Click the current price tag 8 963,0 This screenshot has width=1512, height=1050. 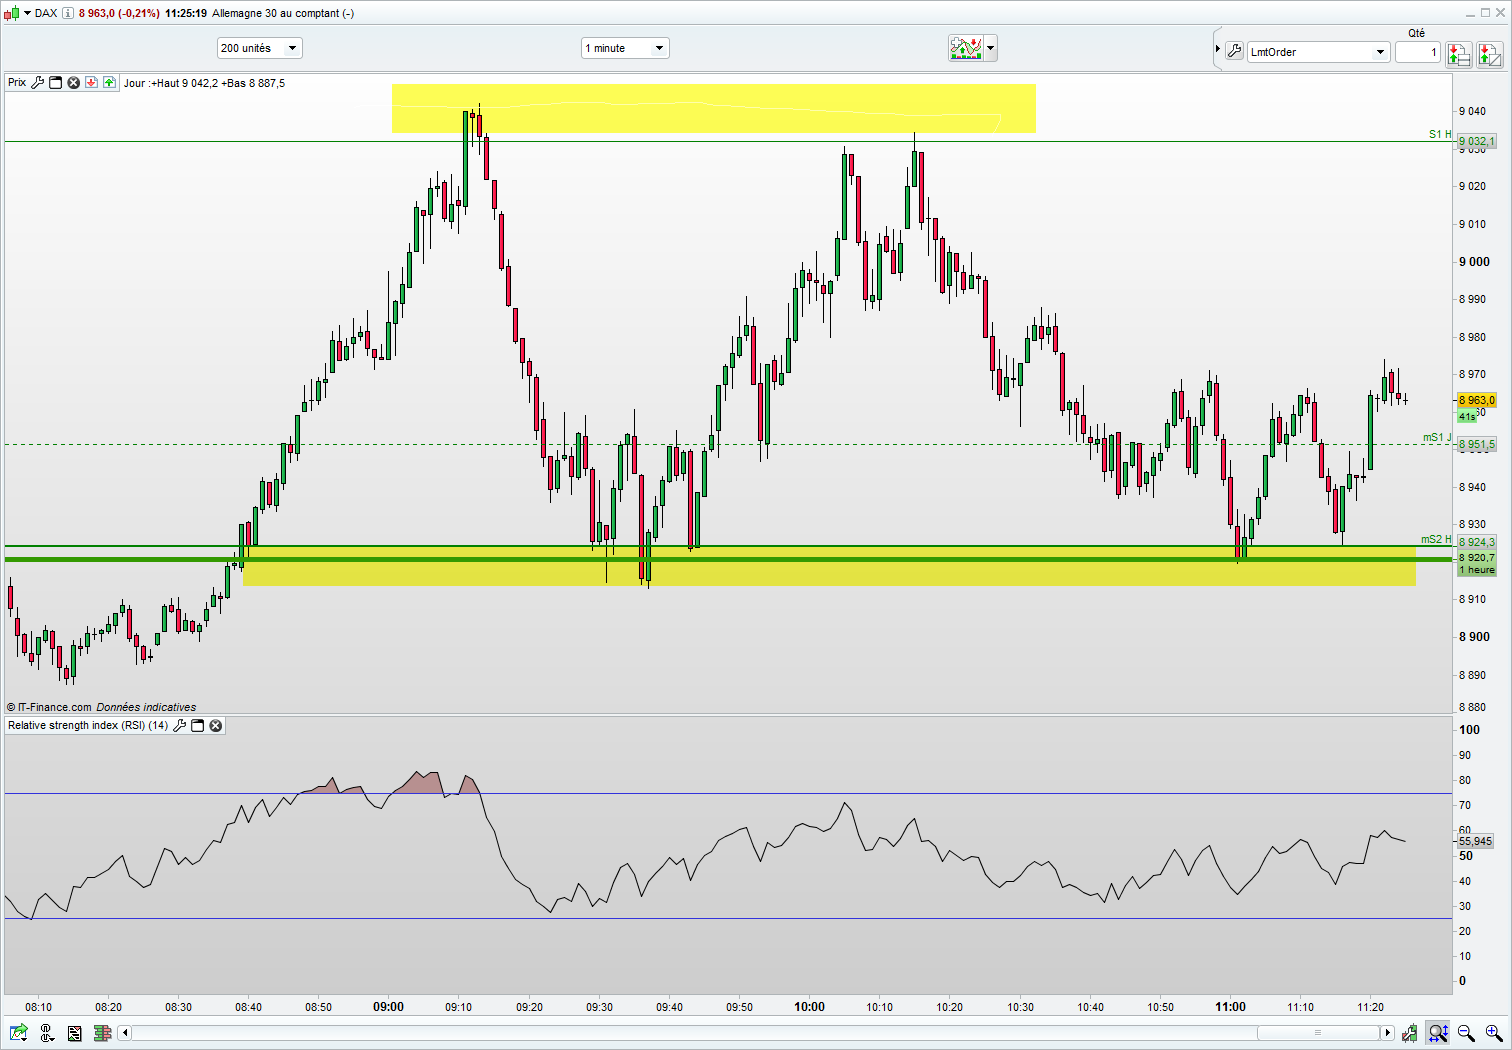(1477, 400)
